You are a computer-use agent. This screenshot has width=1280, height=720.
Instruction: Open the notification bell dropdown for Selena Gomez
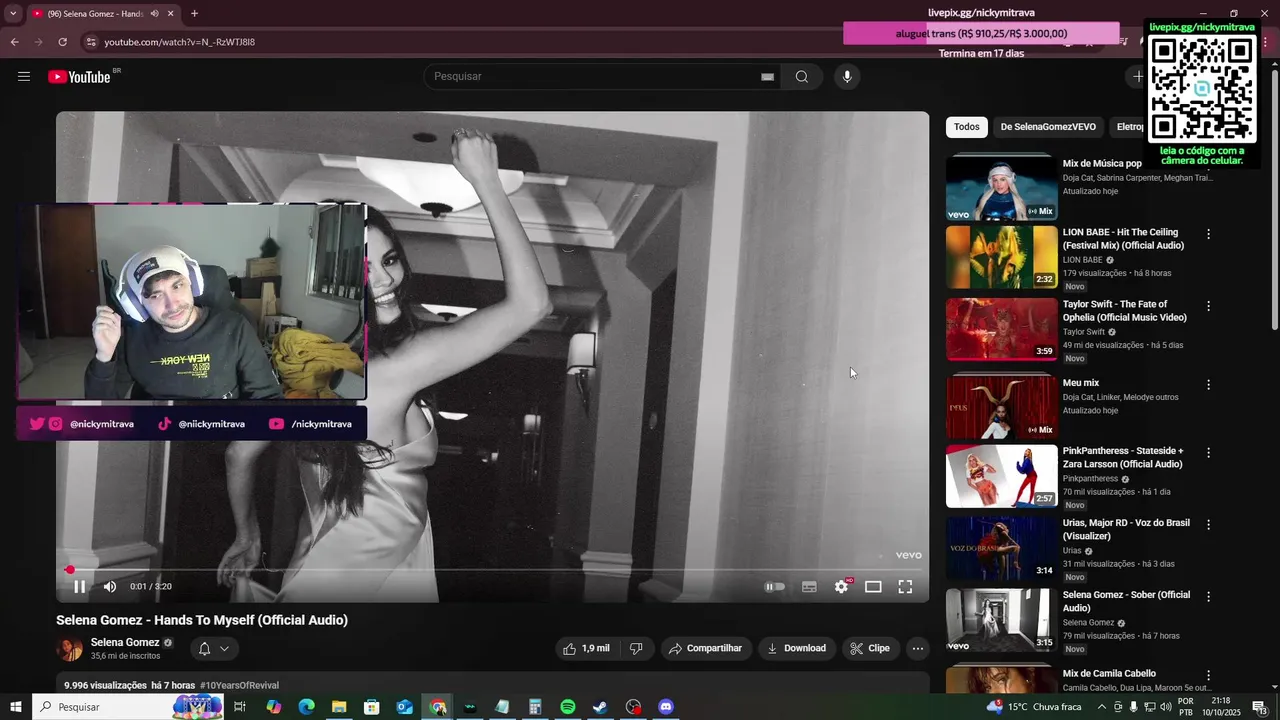click(x=213, y=648)
